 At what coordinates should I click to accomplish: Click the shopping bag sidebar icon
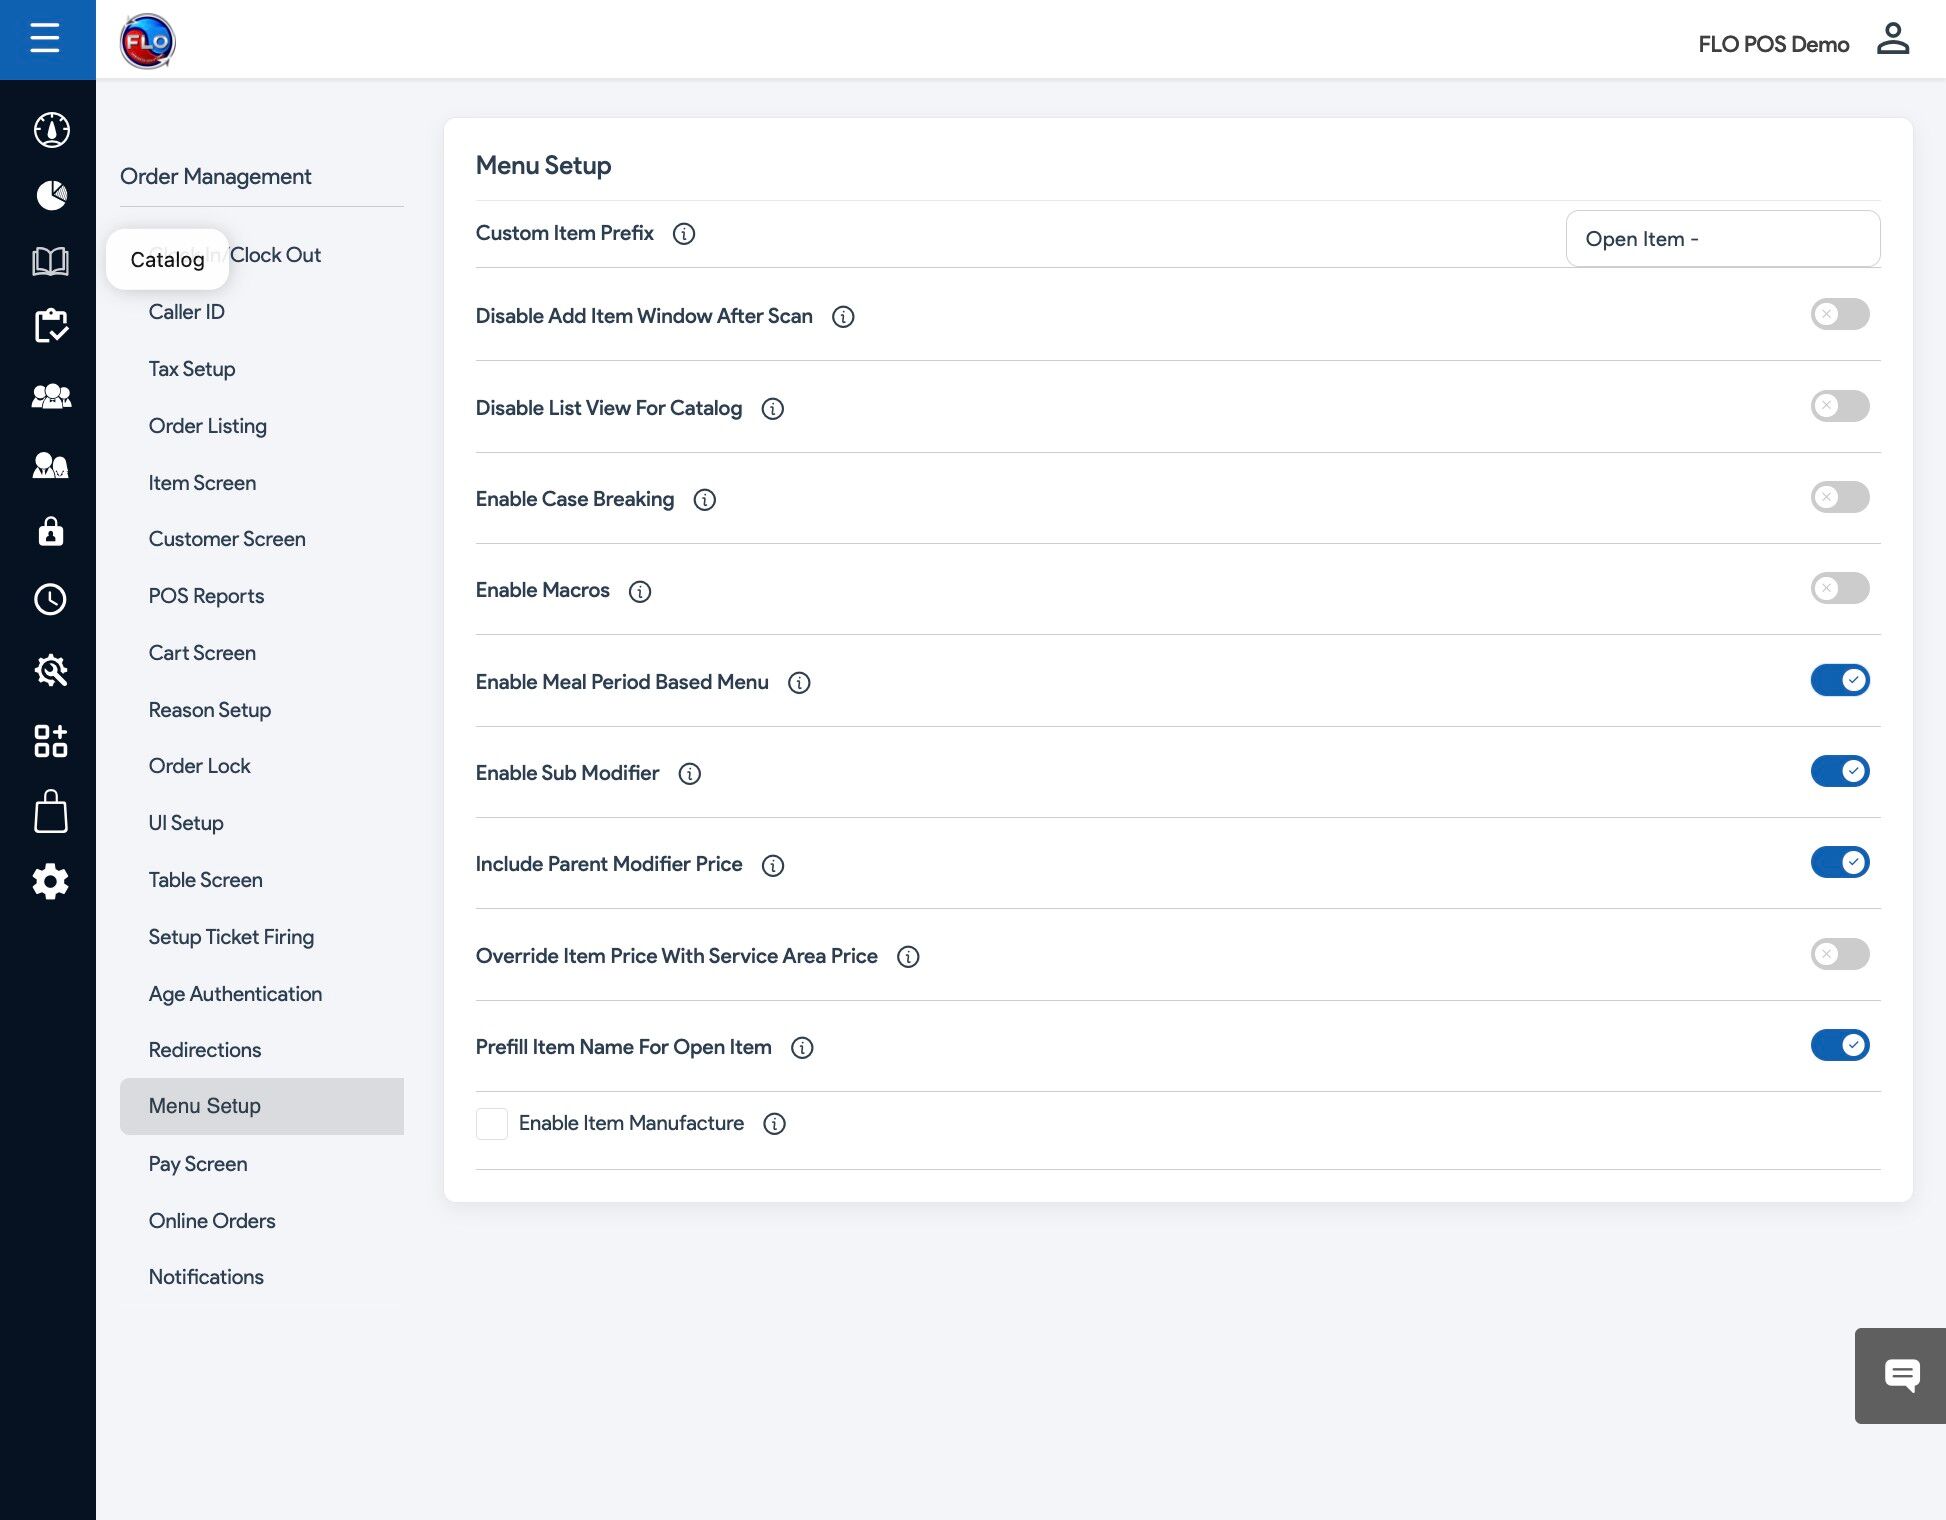[x=50, y=811]
